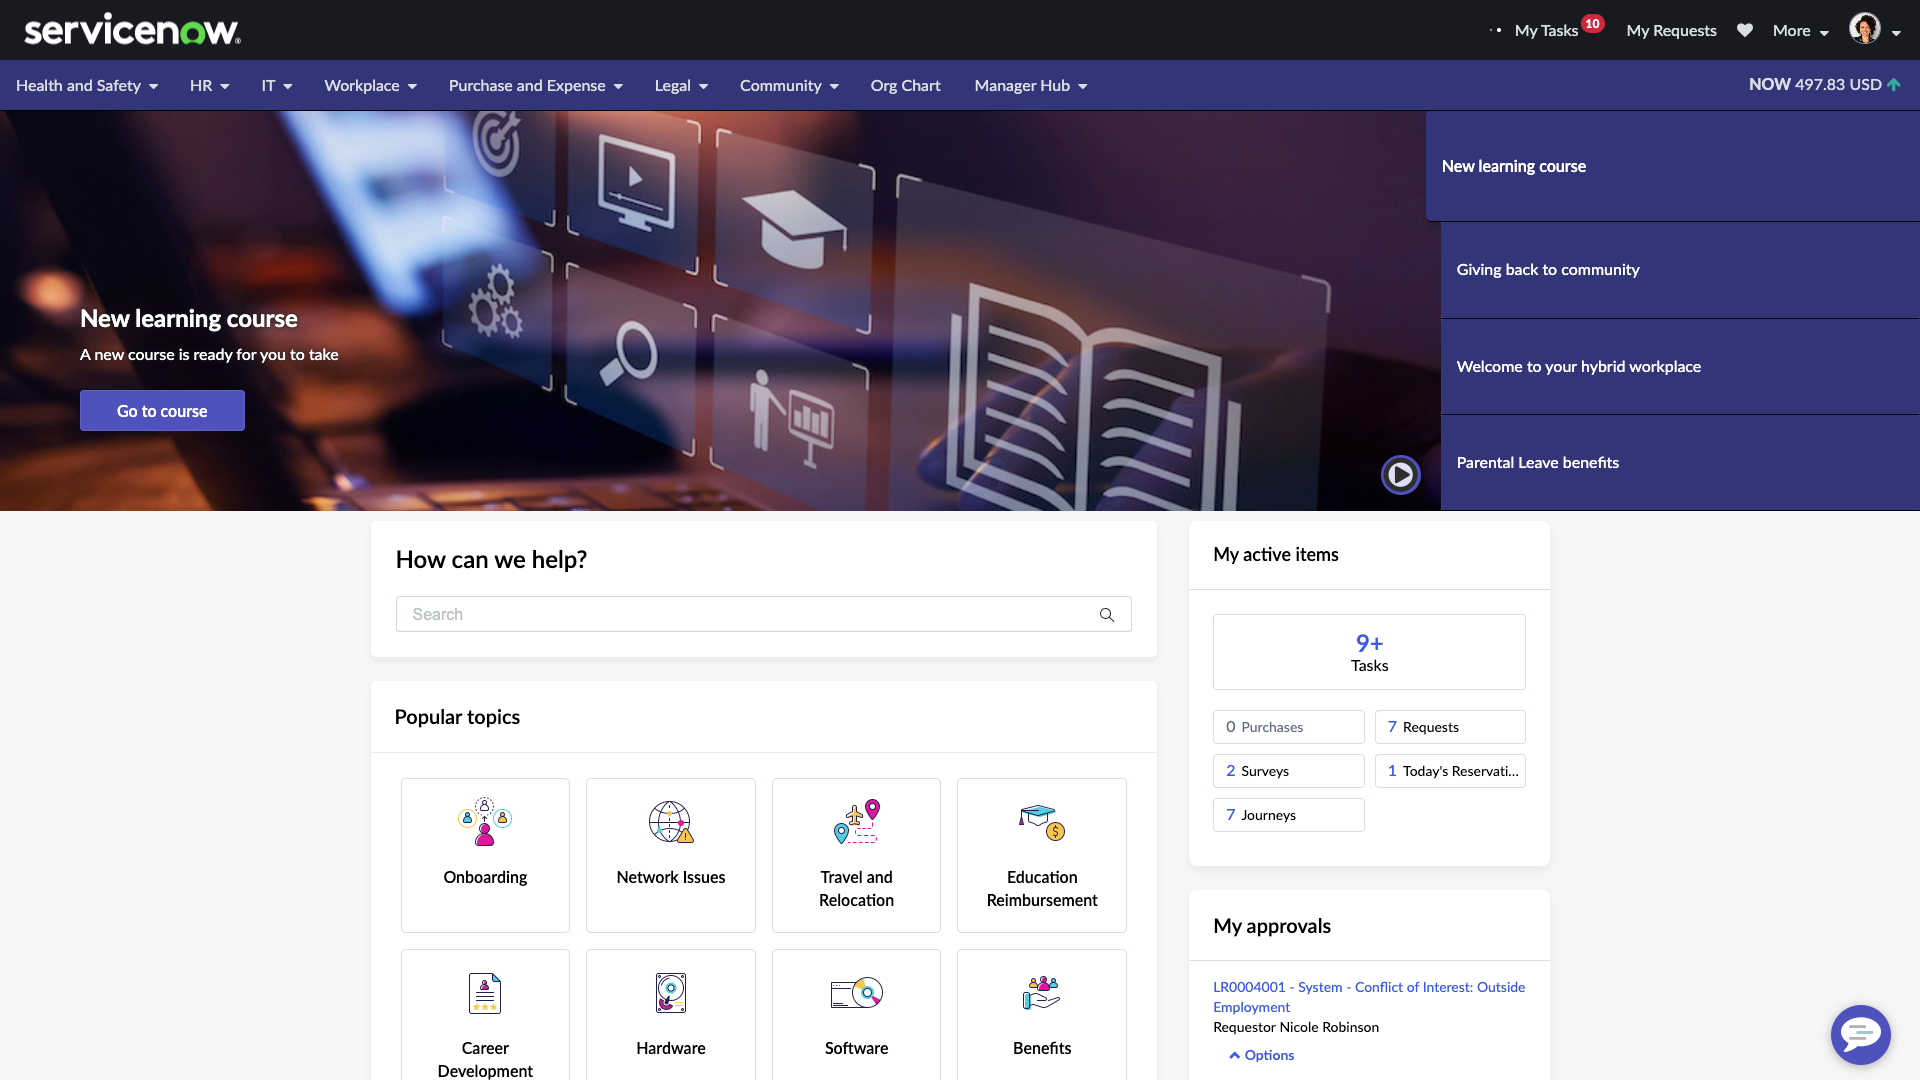Click the search input field
Viewport: 1920px width, 1080px height.
point(764,613)
